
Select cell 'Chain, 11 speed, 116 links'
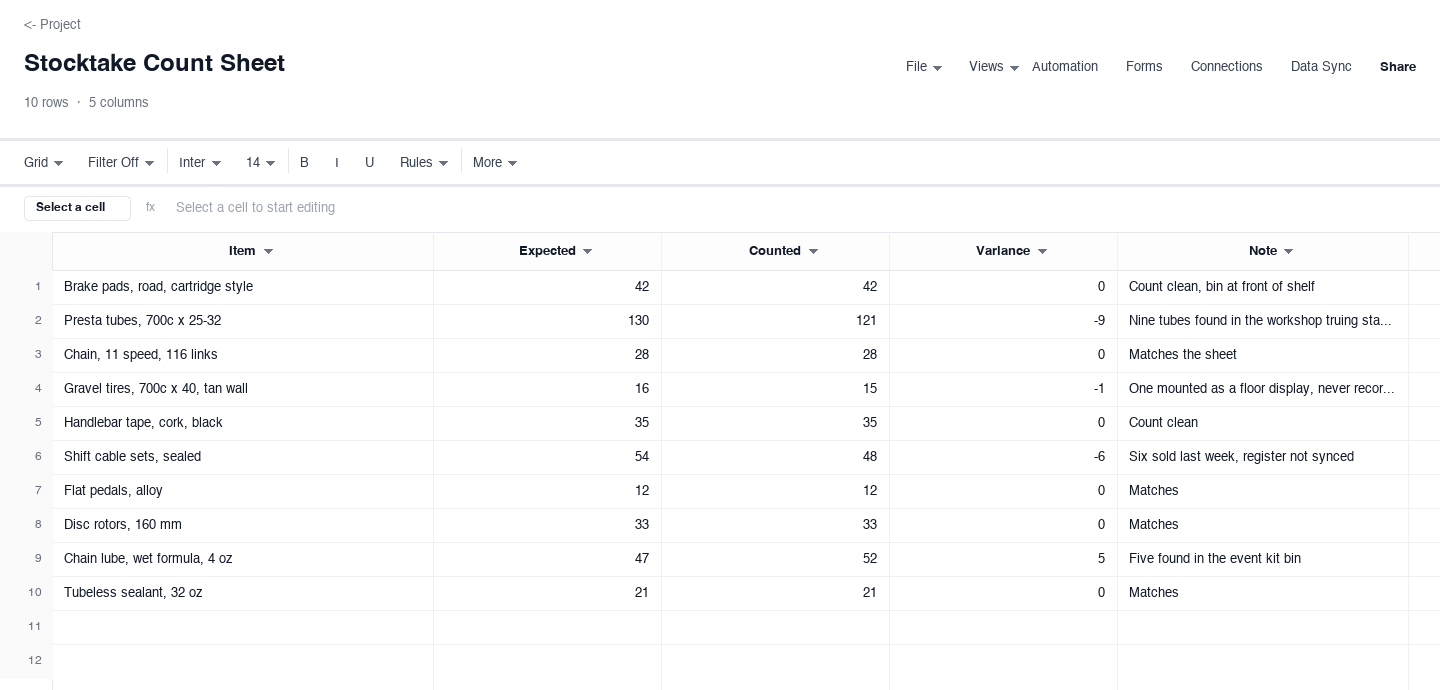[243, 355]
